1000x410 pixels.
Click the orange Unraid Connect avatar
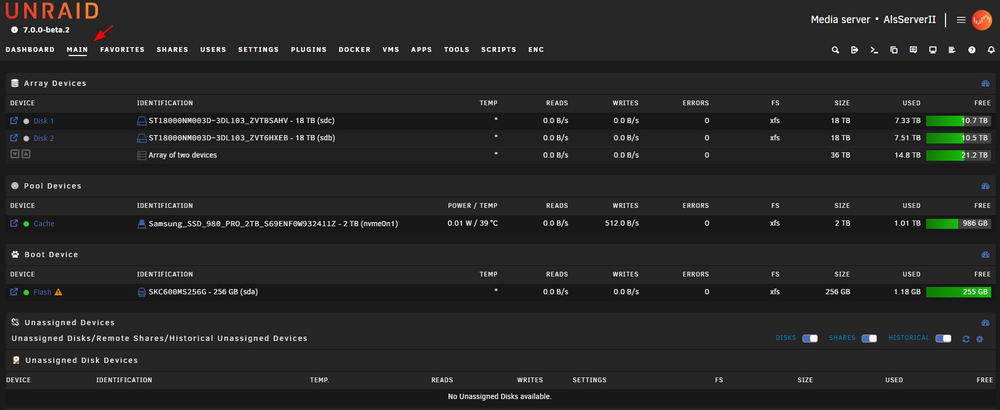(982, 20)
